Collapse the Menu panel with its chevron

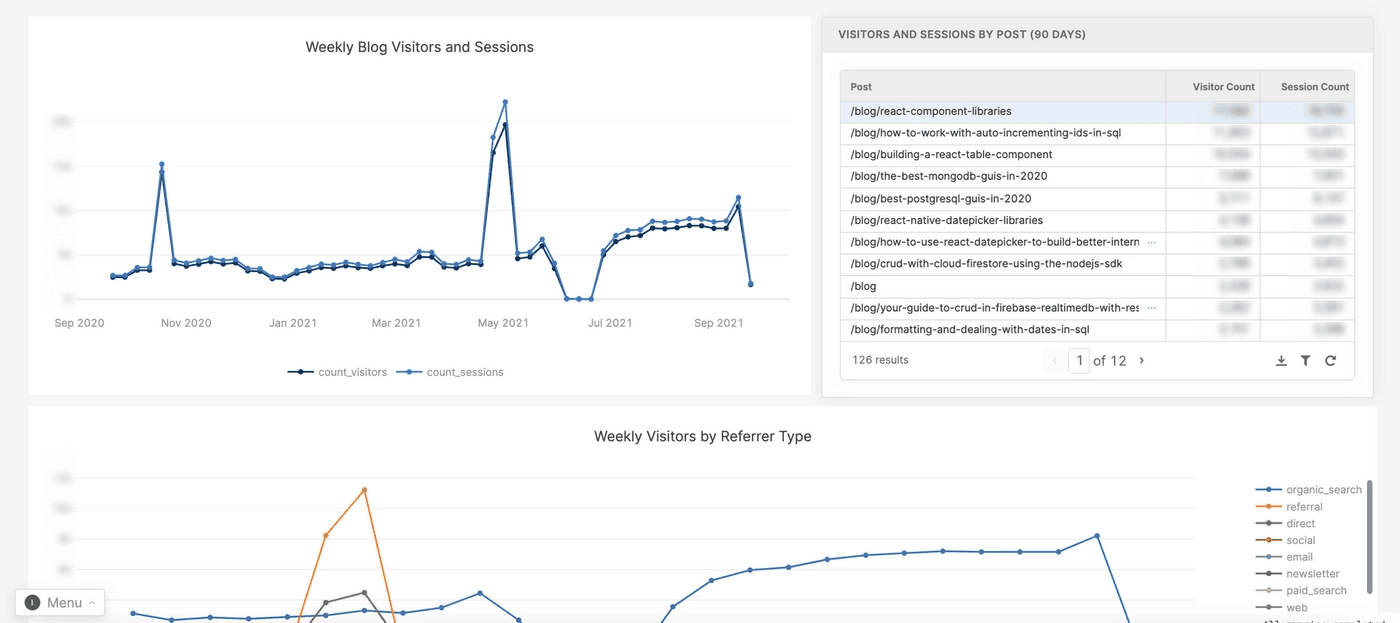[x=93, y=602]
